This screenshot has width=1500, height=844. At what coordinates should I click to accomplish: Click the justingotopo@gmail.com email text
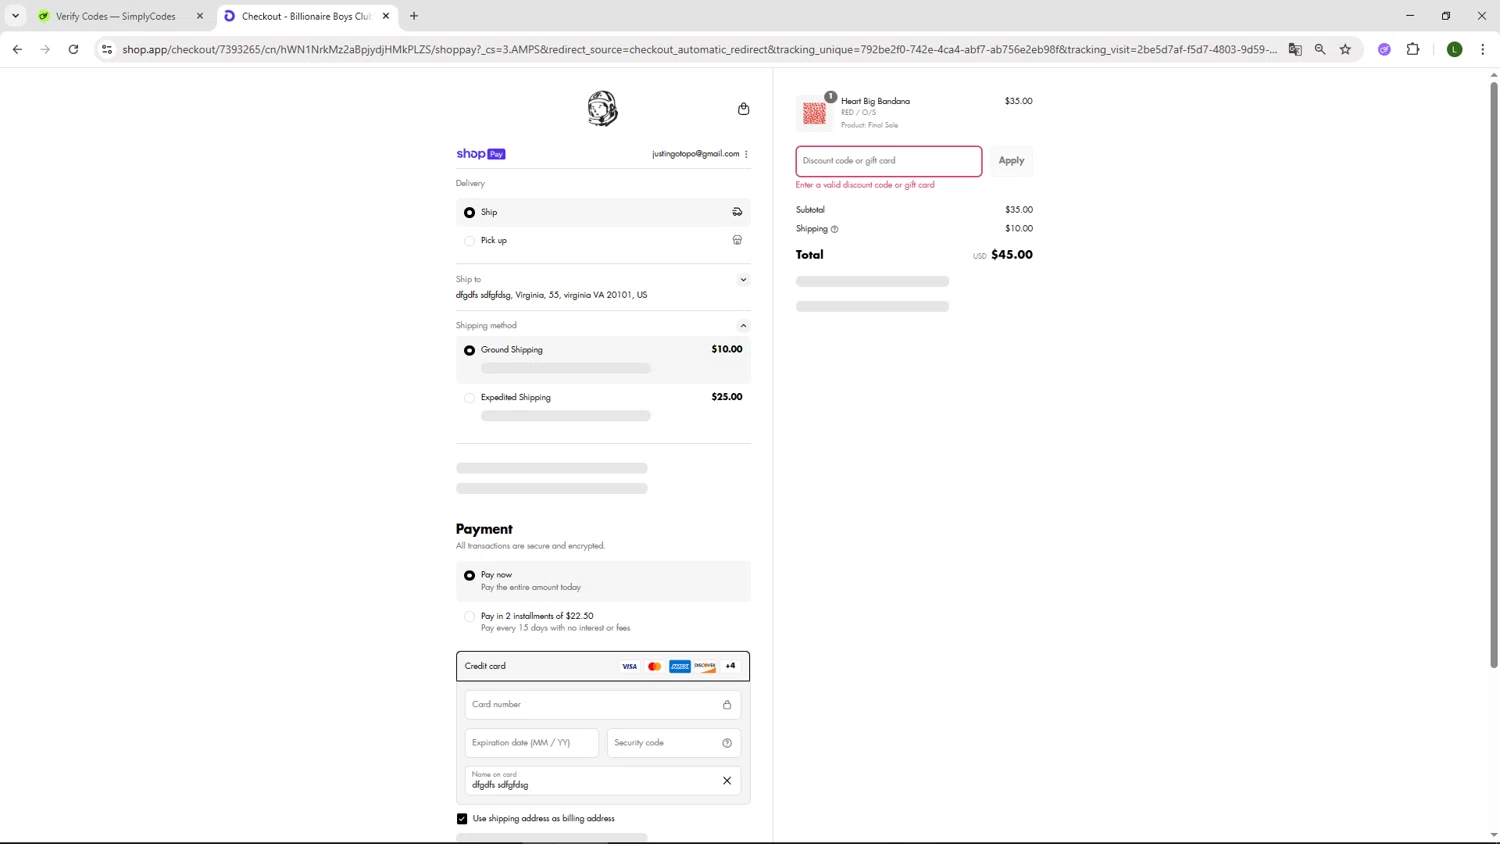coord(696,154)
